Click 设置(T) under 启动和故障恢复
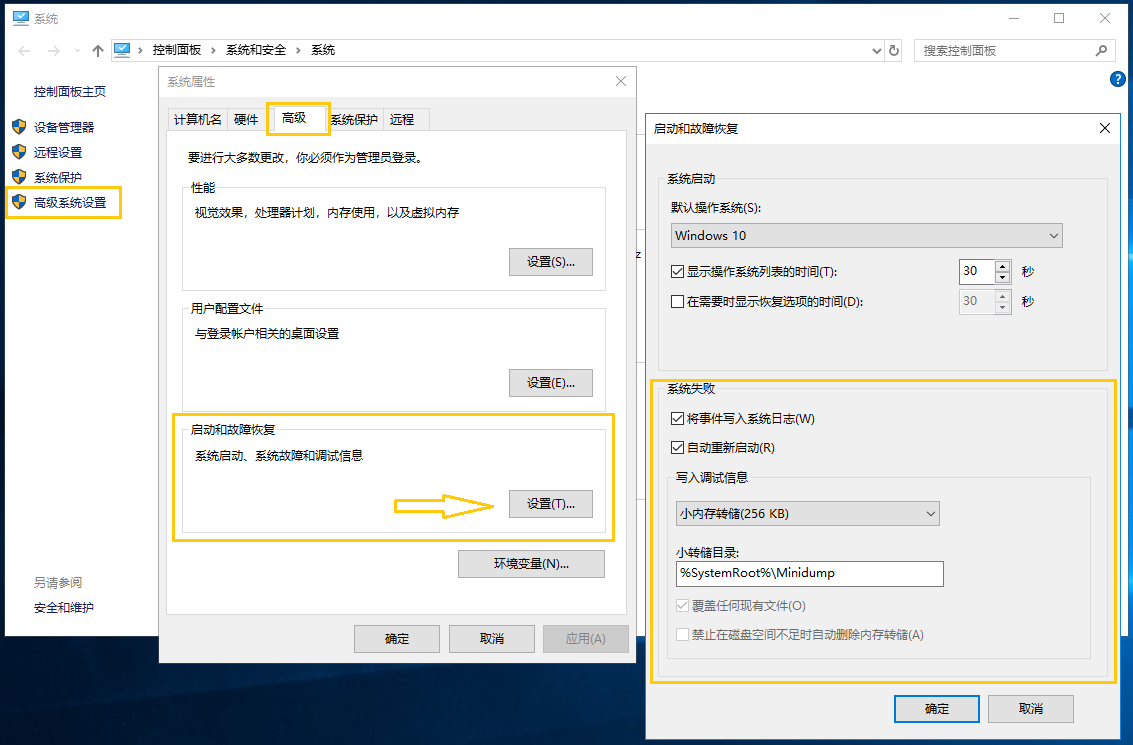The width and height of the screenshot is (1133, 745). click(x=550, y=504)
